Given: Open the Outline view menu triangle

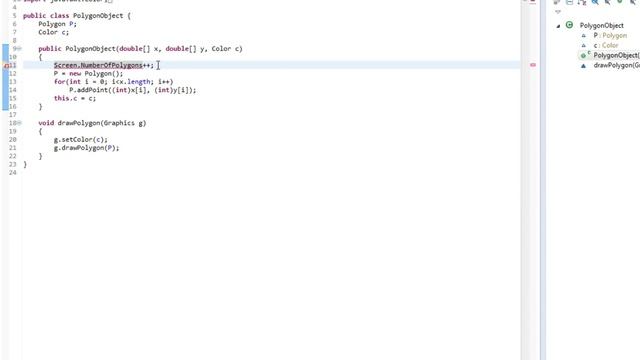Looking at the screenshot, I should (558, 12).
